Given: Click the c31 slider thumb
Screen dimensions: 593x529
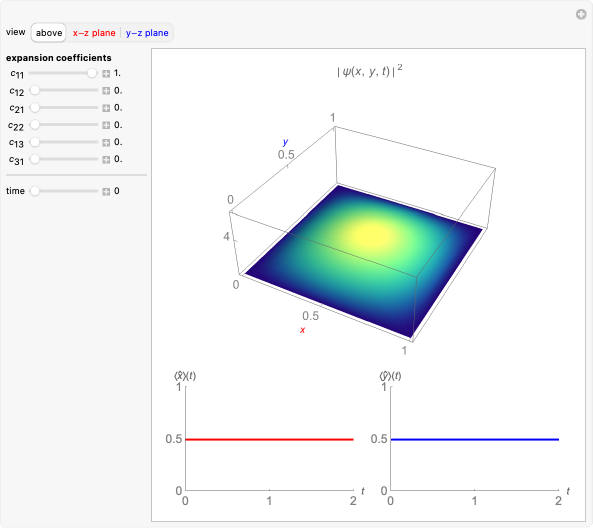Looking at the screenshot, I should tap(35, 159).
